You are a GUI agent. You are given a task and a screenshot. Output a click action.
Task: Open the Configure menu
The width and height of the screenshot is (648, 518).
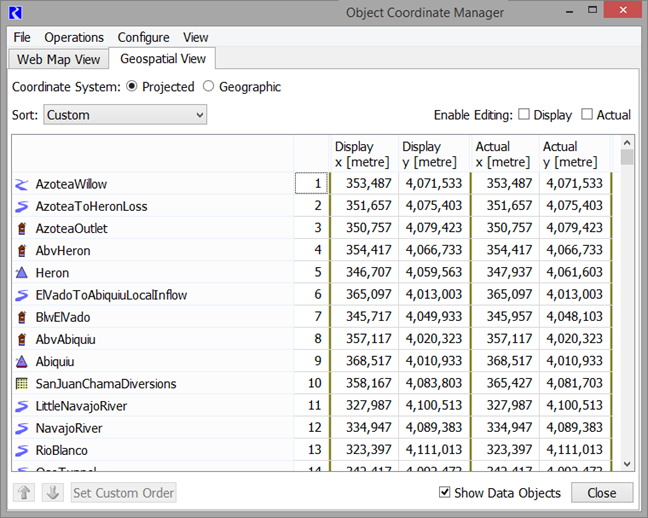tap(143, 37)
